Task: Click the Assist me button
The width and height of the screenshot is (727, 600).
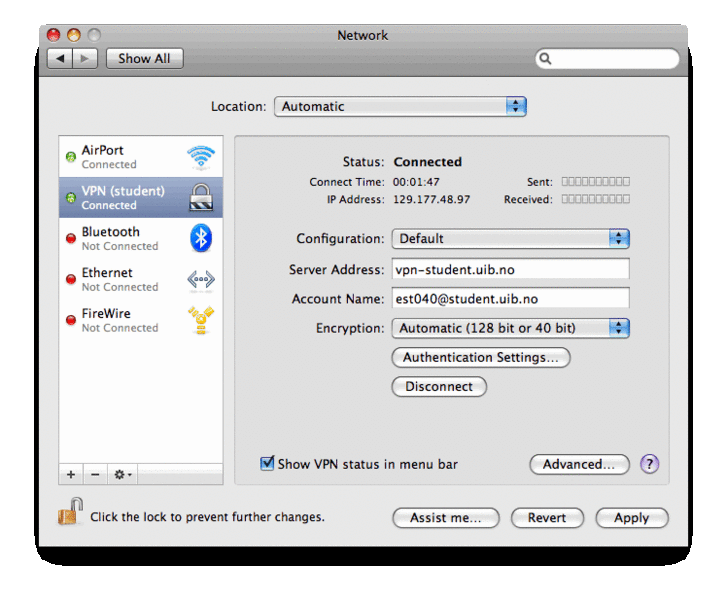Action: tap(446, 517)
